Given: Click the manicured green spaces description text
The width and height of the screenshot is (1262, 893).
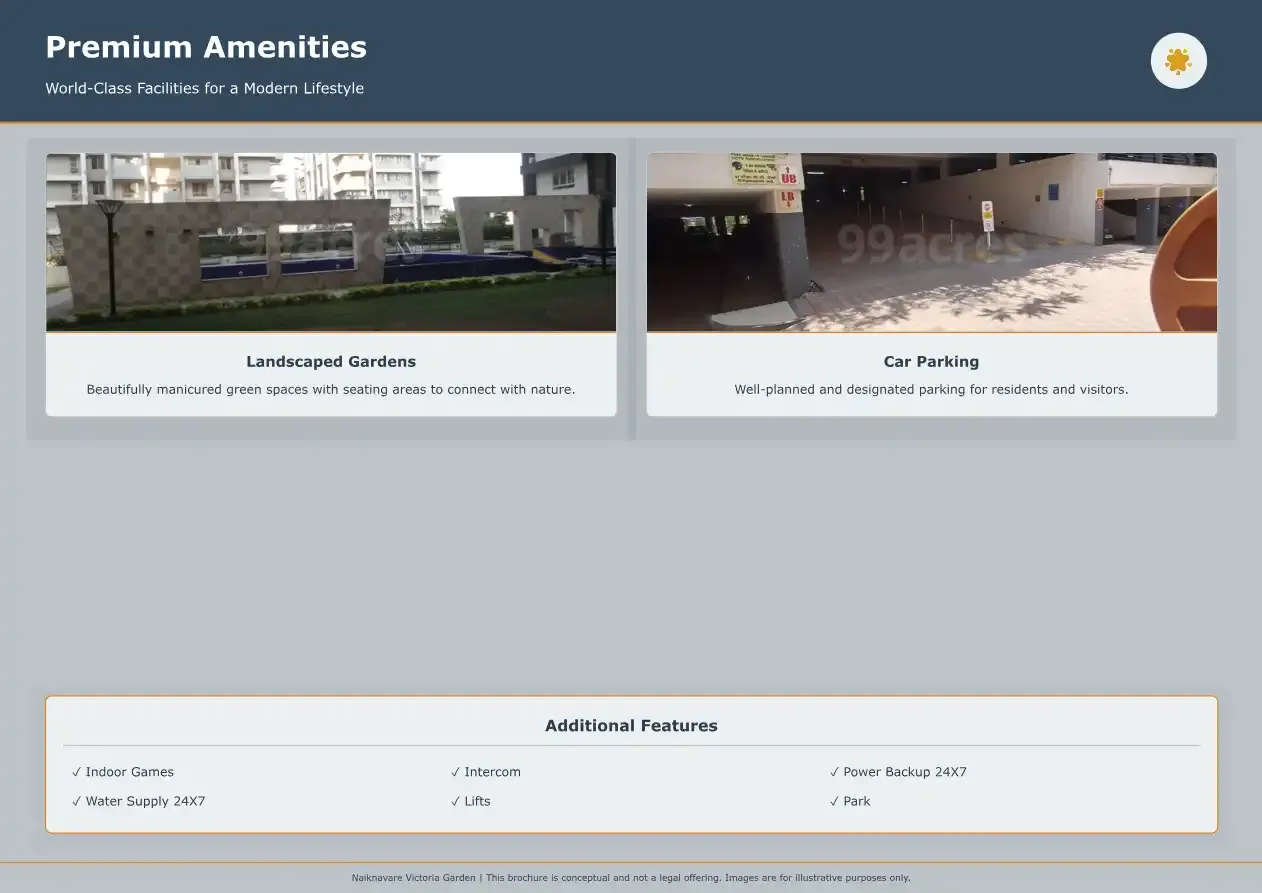Looking at the screenshot, I should [x=331, y=390].
